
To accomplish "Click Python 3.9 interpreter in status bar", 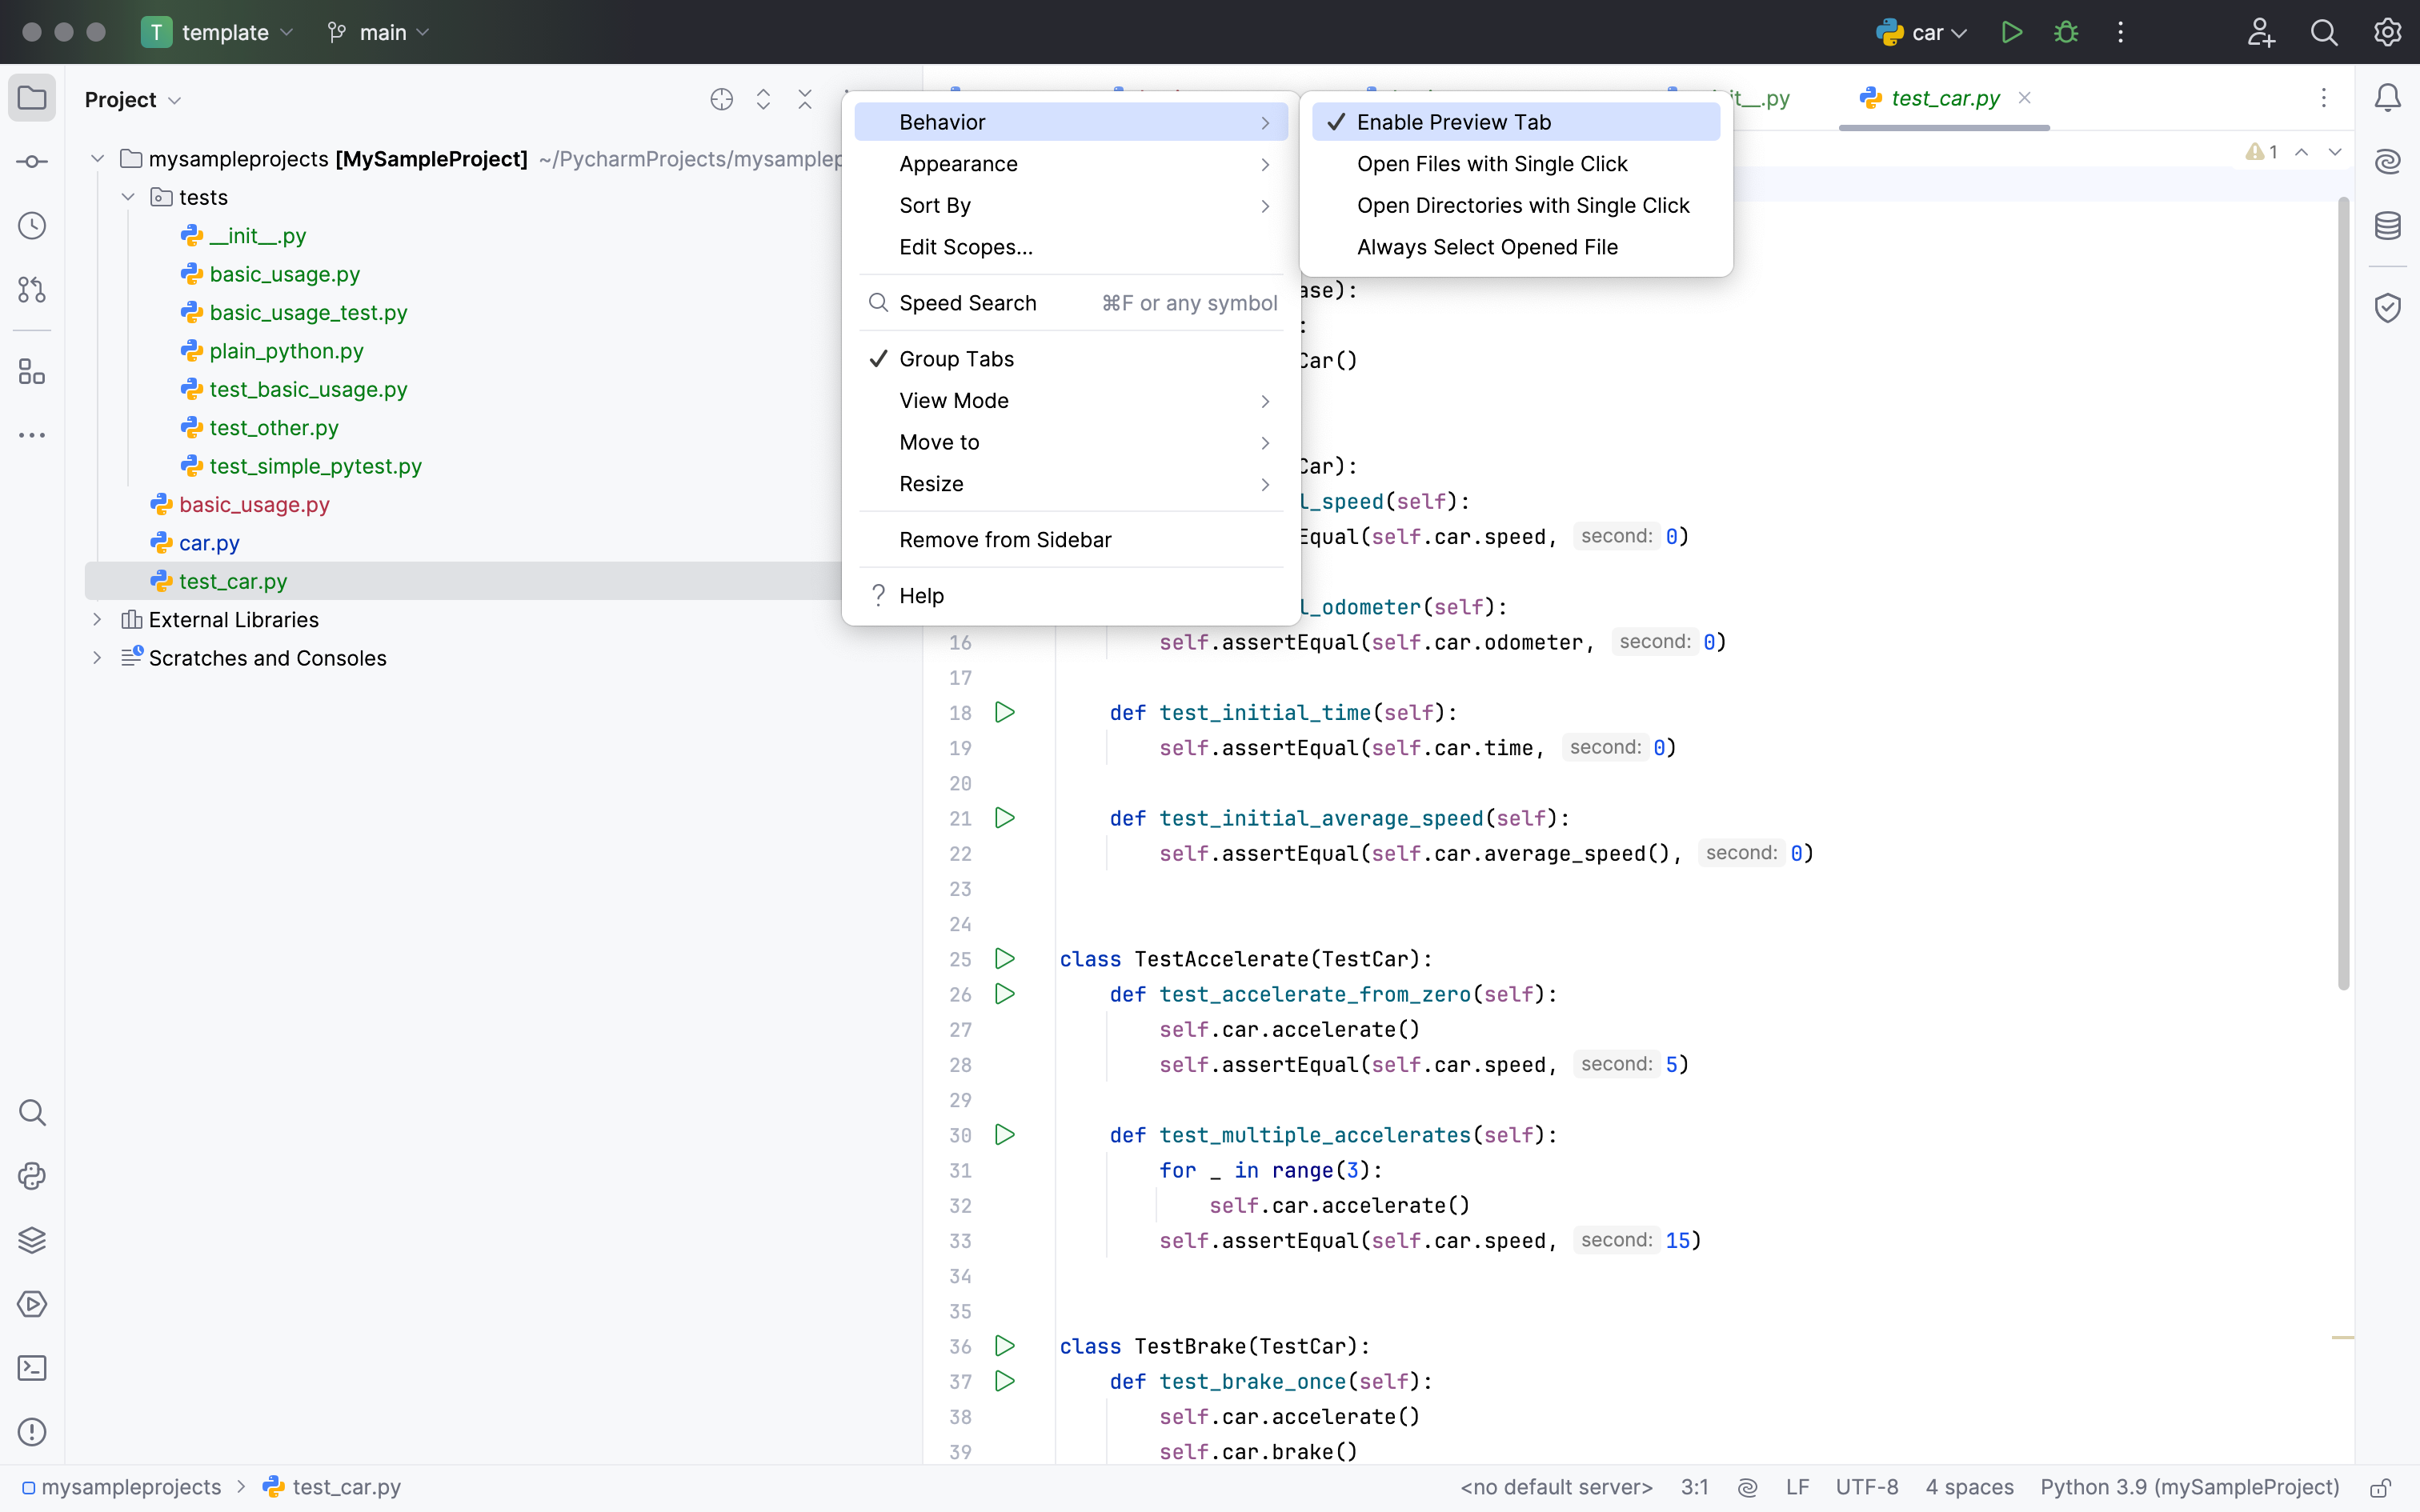I will pos(2189,1487).
